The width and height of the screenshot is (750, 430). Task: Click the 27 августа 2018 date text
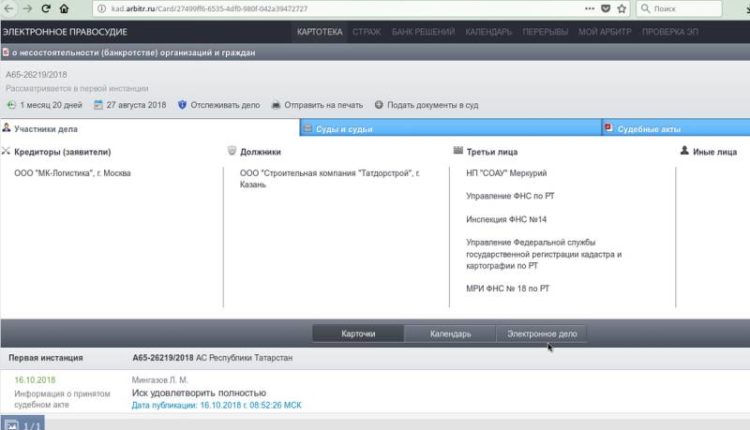pyautogui.click(x=136, y=105)
